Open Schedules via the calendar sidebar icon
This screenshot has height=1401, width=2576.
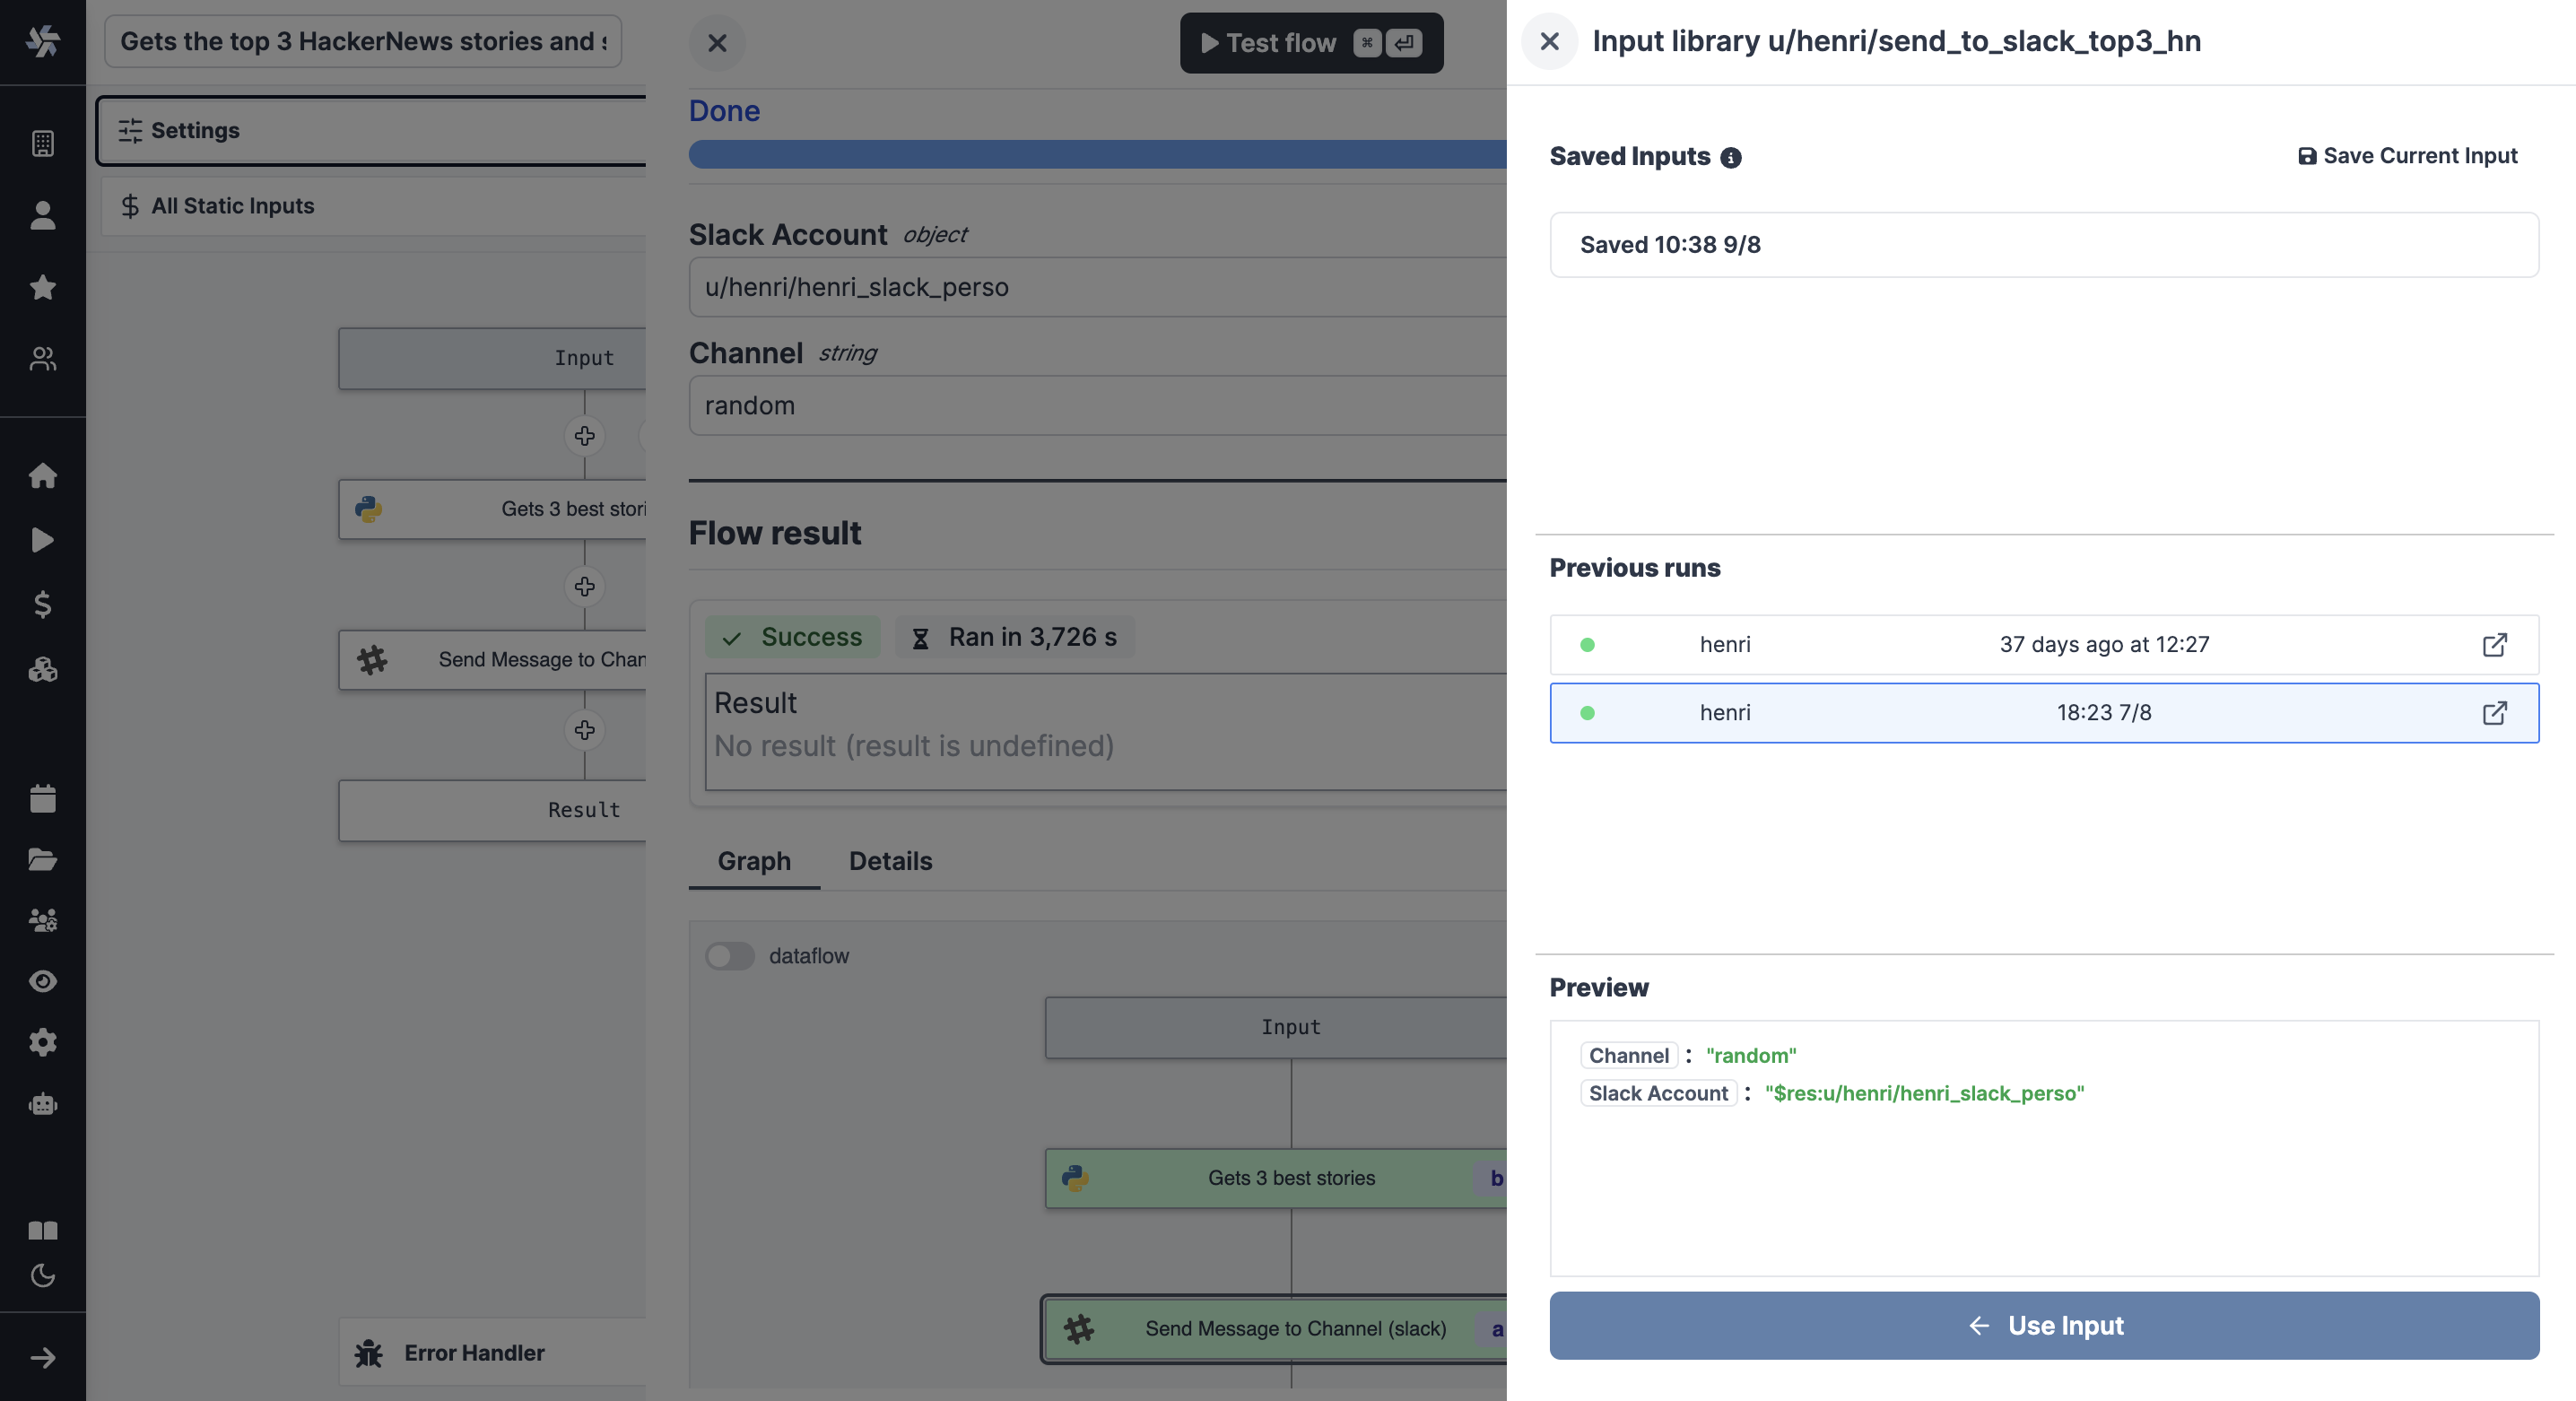click(43, 798)
